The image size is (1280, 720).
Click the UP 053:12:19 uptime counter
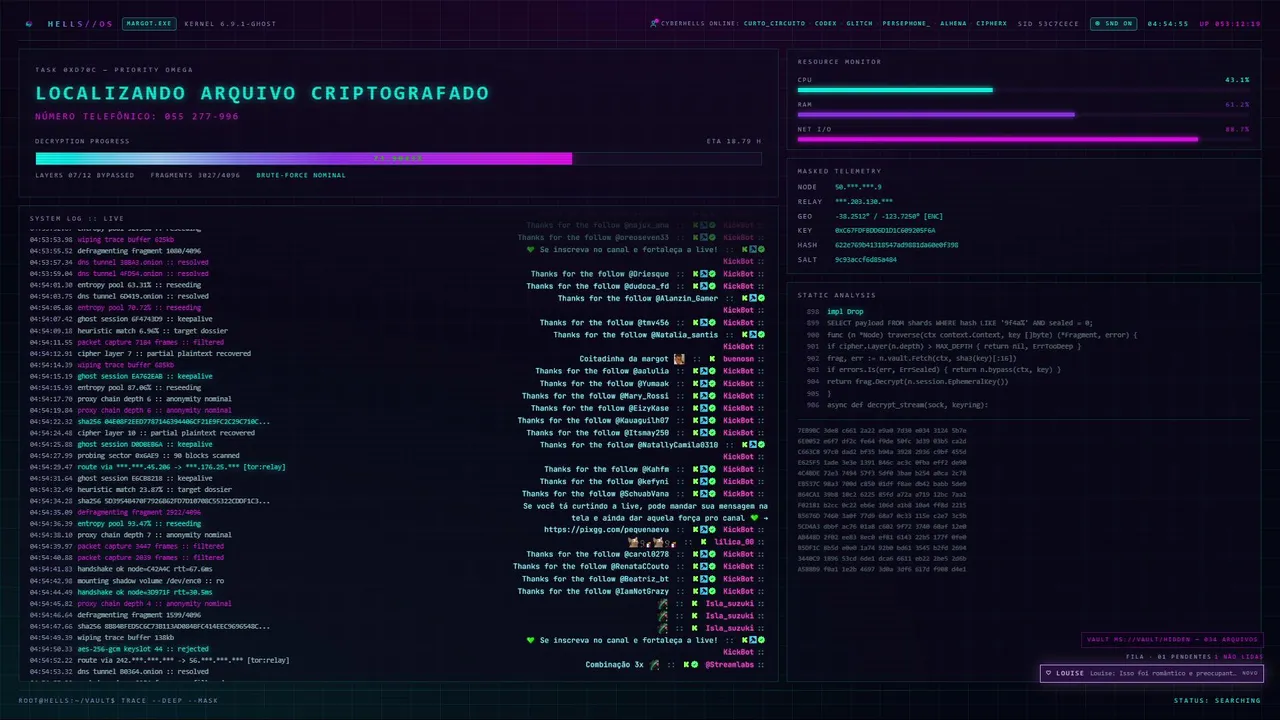(1230, 23)
